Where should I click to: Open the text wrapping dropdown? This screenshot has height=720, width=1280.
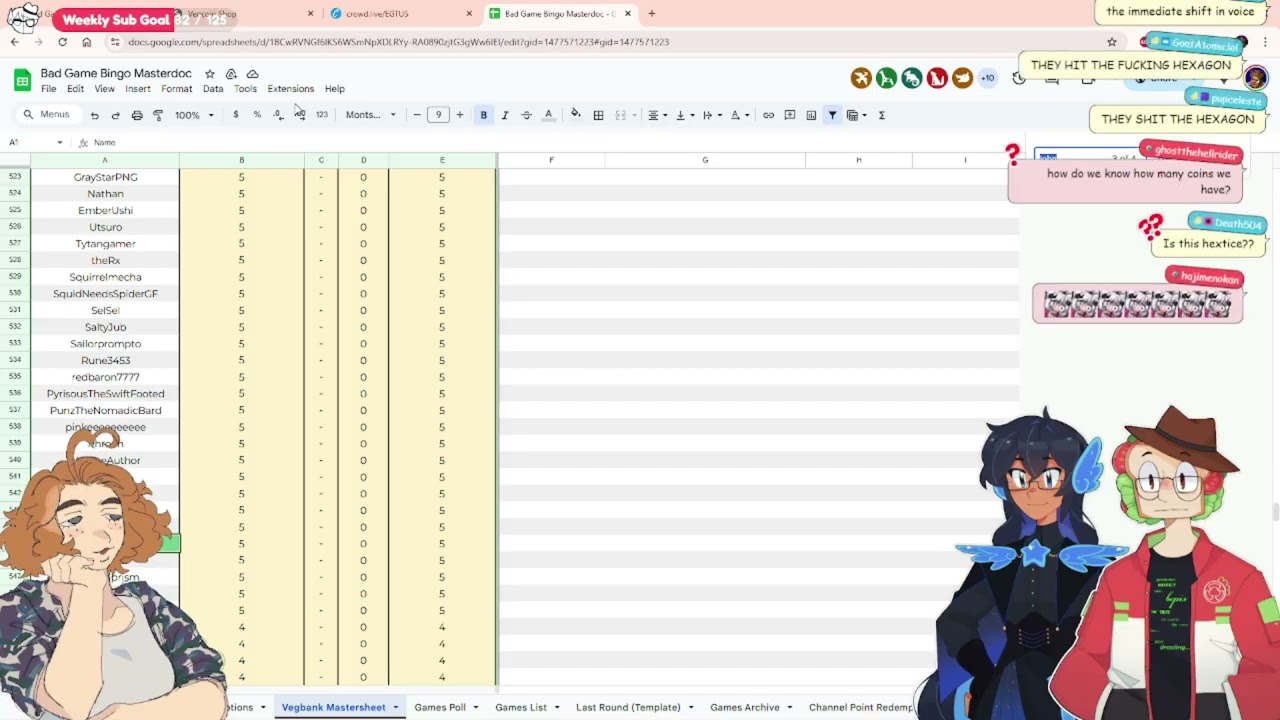711,115
